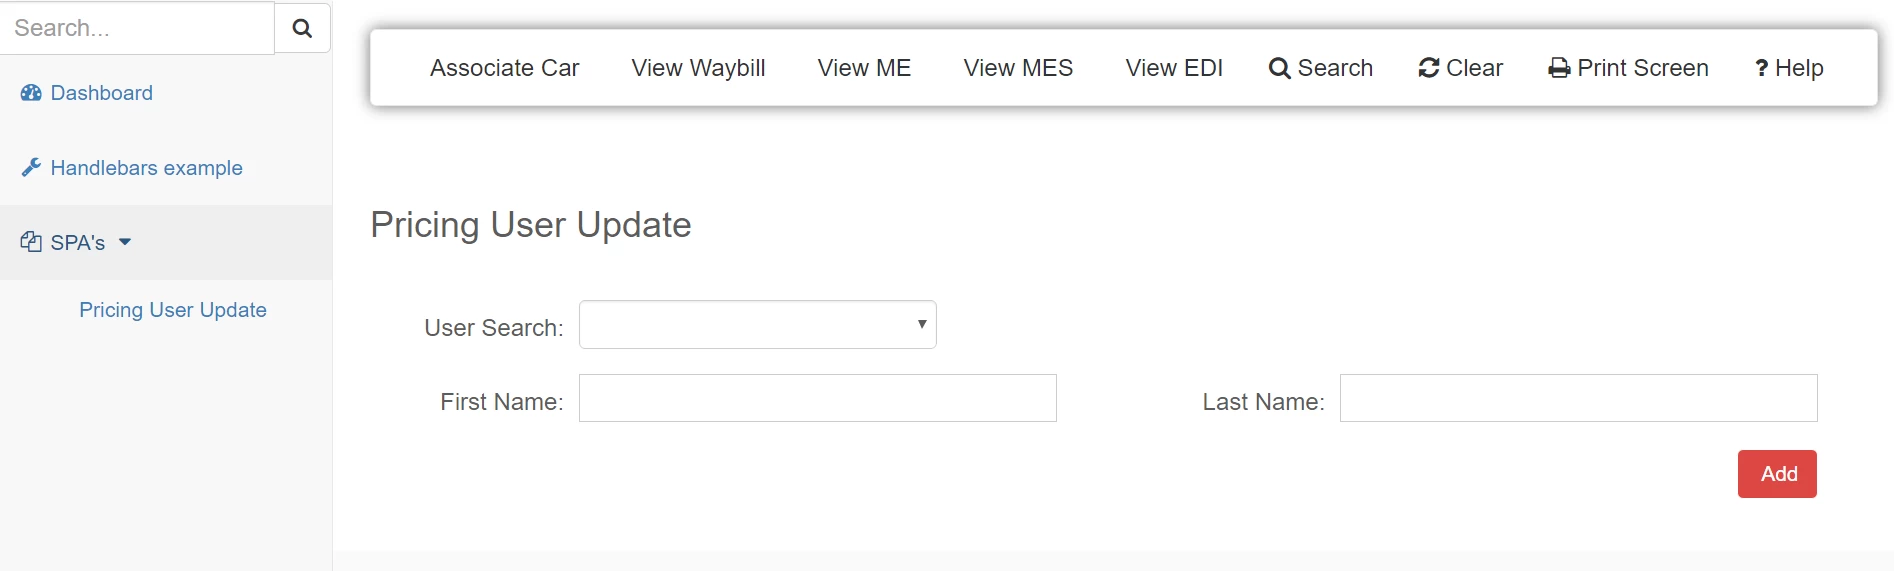Click the refresh icon next to Clear
Image resolution: width=1894 pixels, height=571 pixels.
(1429, 68)
